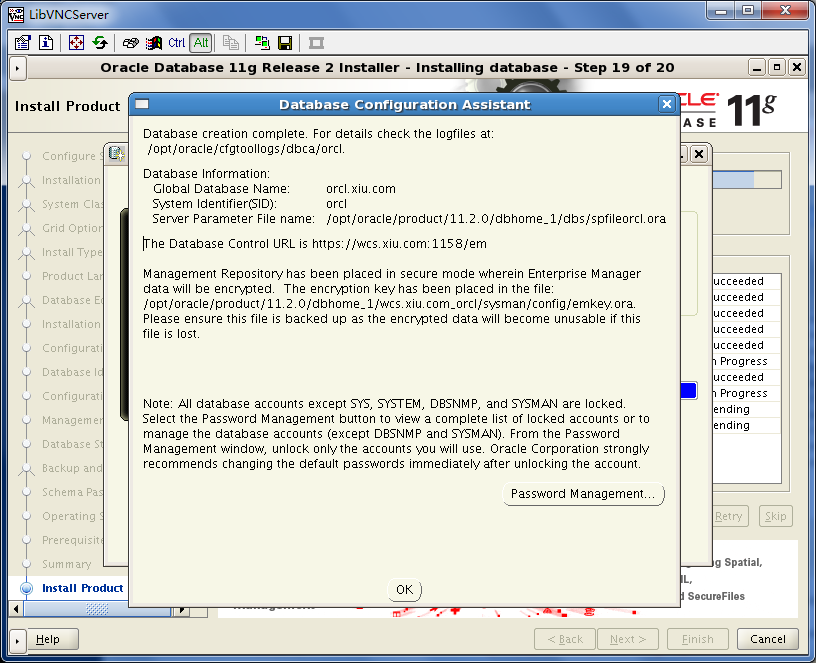Go to the previous step with Back

point(565,640)
